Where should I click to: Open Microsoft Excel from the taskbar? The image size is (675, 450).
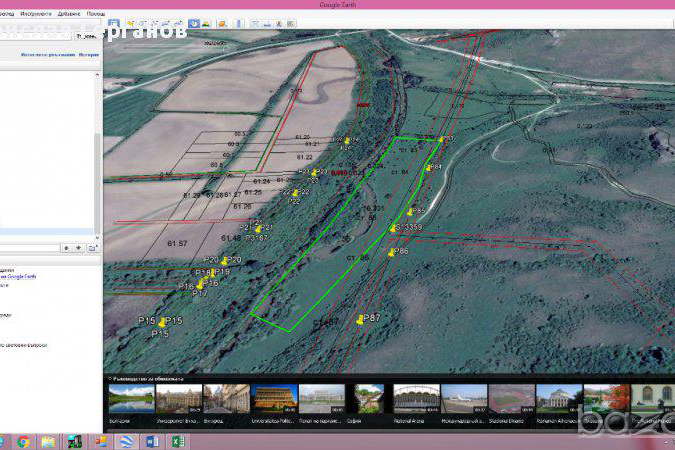coord(178,441)
